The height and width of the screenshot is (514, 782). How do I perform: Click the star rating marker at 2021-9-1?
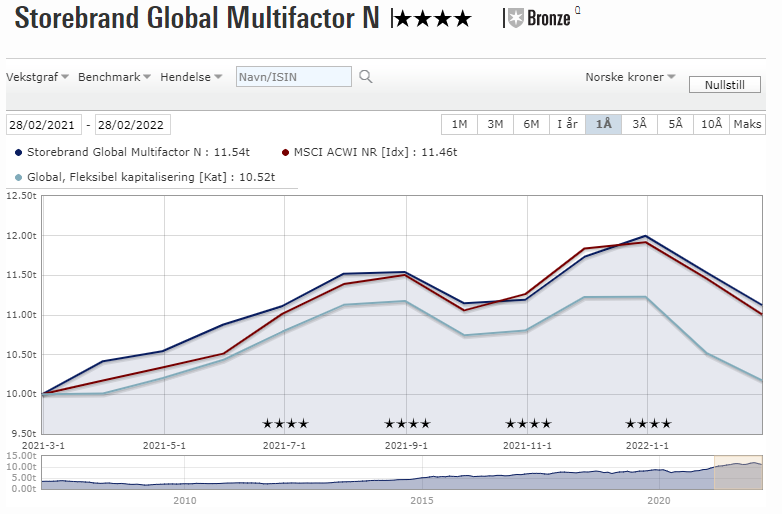click(x=407, y=424)
